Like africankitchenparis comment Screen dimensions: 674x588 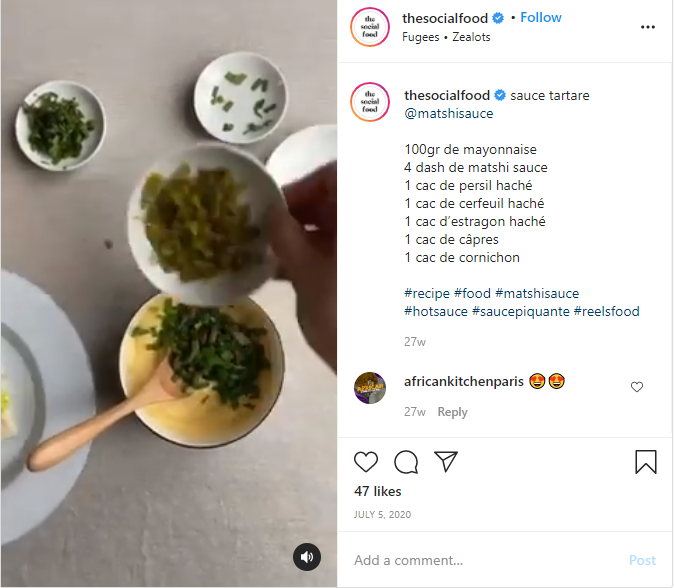point(637,387)
